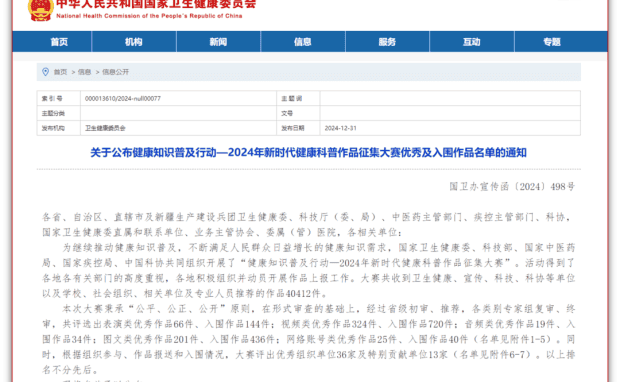Open the 机构 navigation tab
The width and height of the screenshot is (620, 382).
(134, 42)
